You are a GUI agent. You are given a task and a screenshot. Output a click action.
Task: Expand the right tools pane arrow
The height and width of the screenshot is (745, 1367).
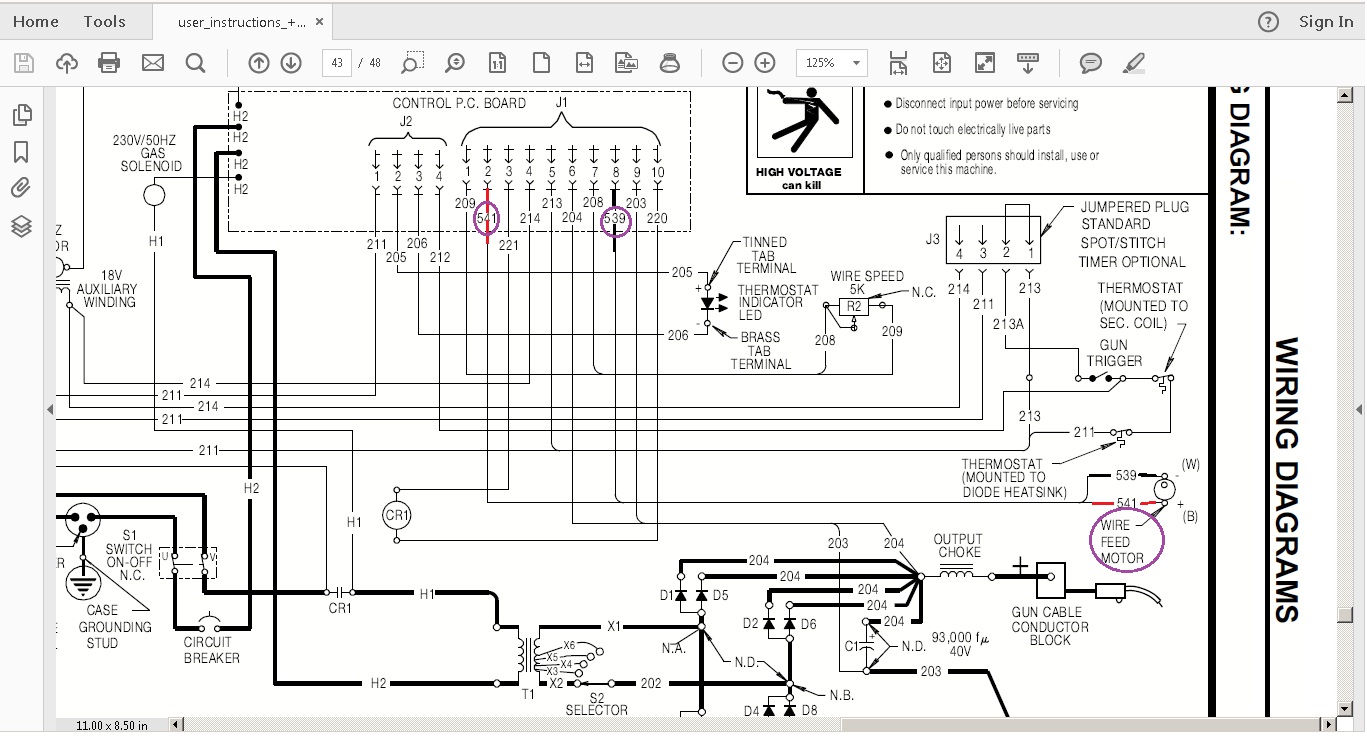(1359, 410)
